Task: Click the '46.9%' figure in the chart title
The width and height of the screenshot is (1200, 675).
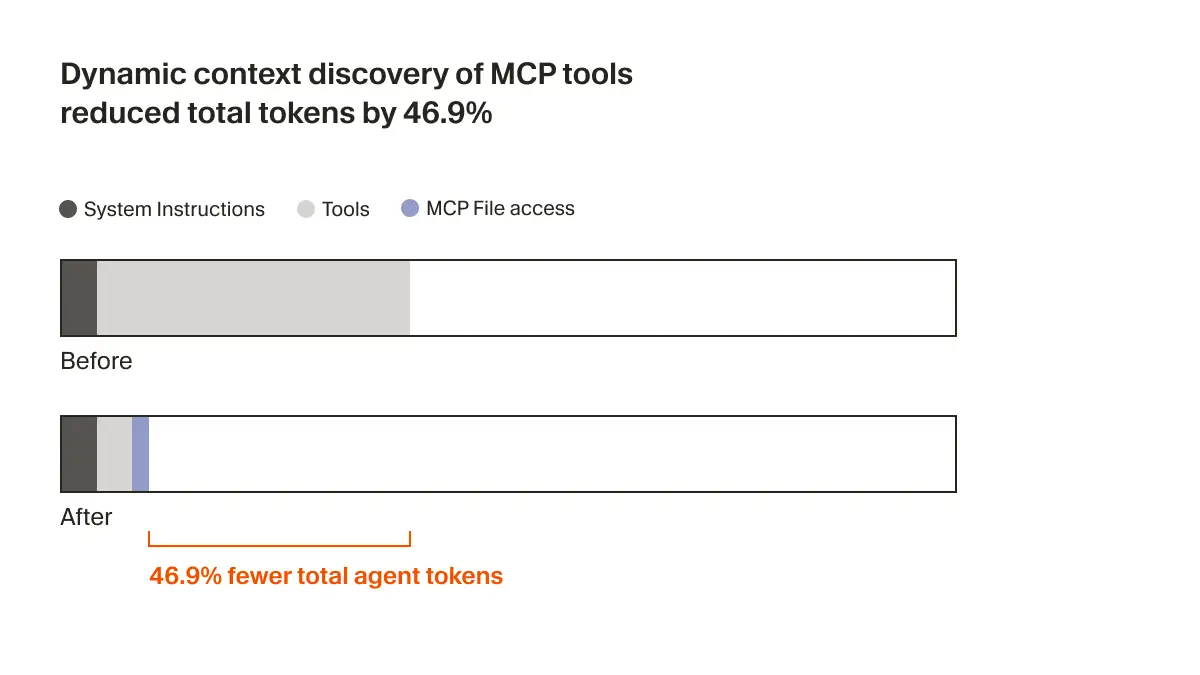Action: (447, 113)
